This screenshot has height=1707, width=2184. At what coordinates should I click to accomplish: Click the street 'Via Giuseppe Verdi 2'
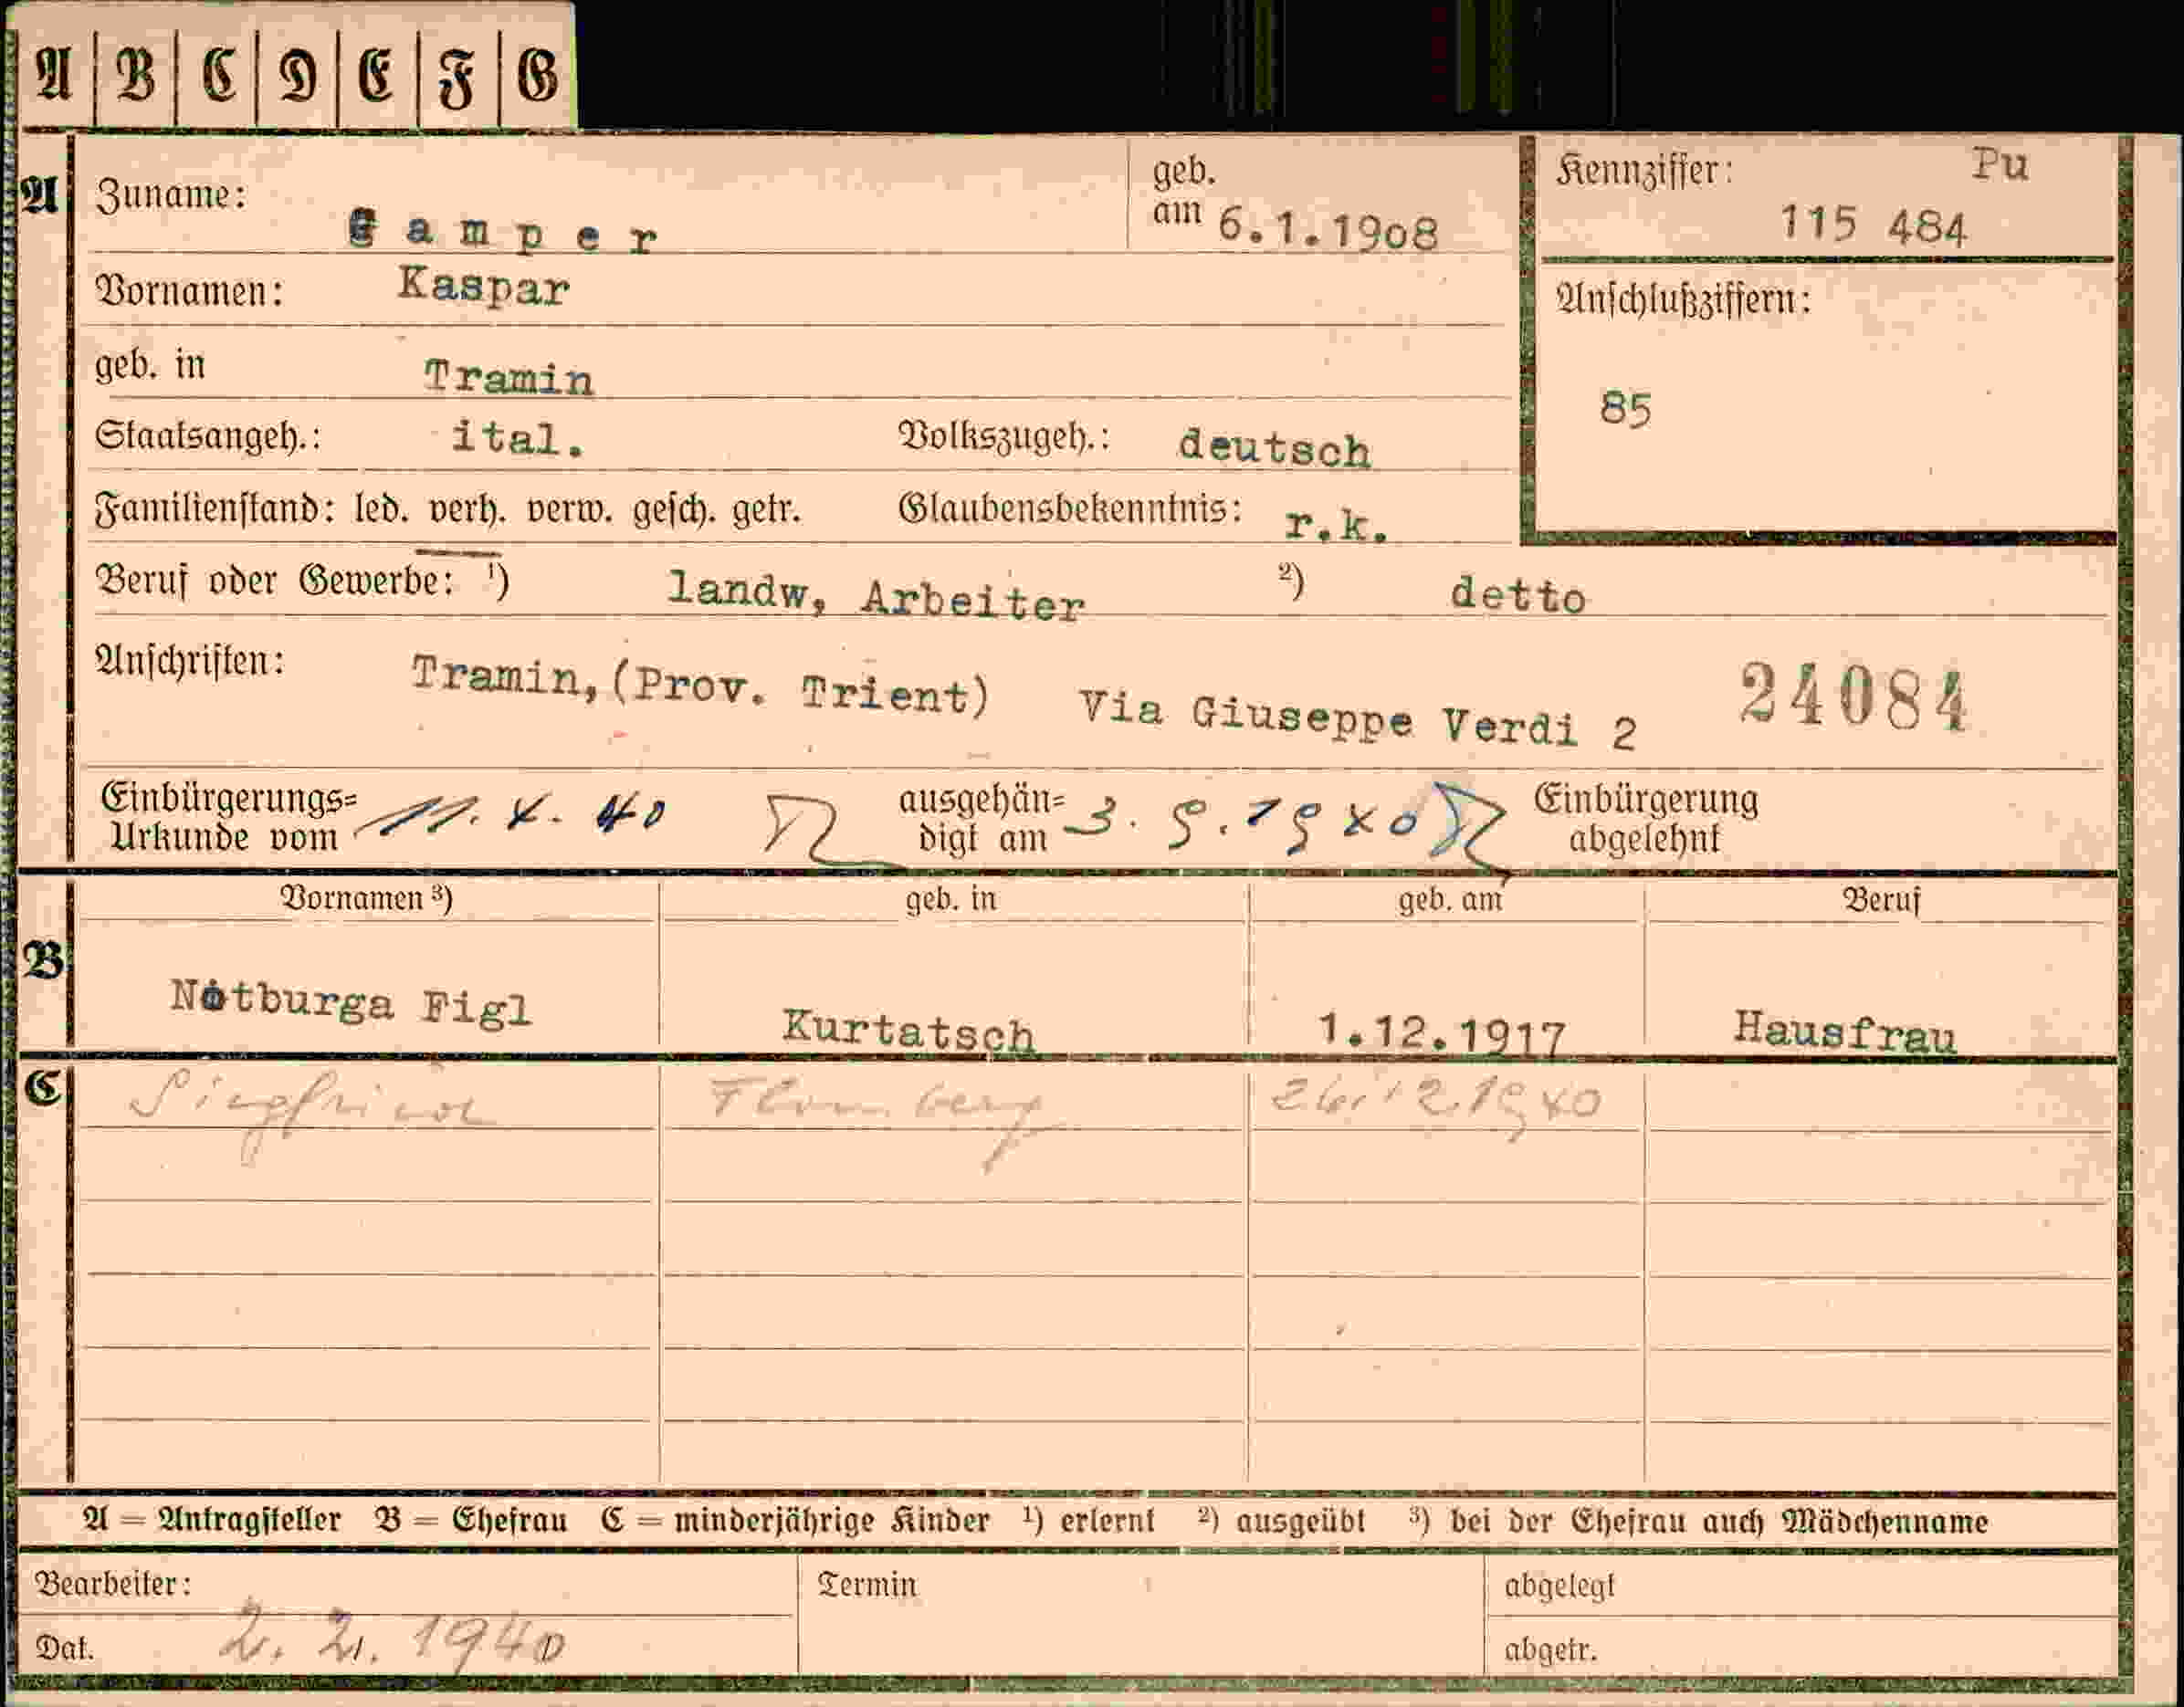click(1359, 721)
